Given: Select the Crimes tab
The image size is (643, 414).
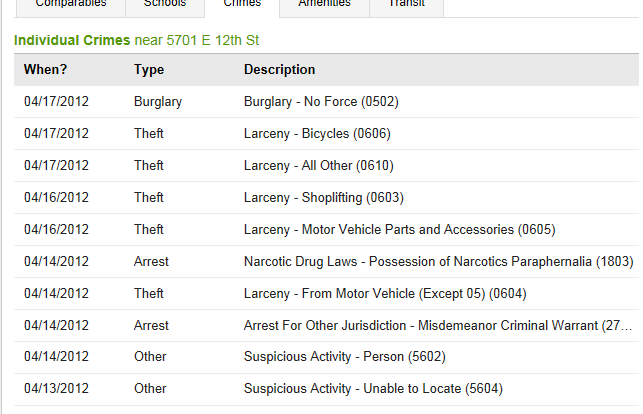Looking at the screenshot, I should click(242, 5).
